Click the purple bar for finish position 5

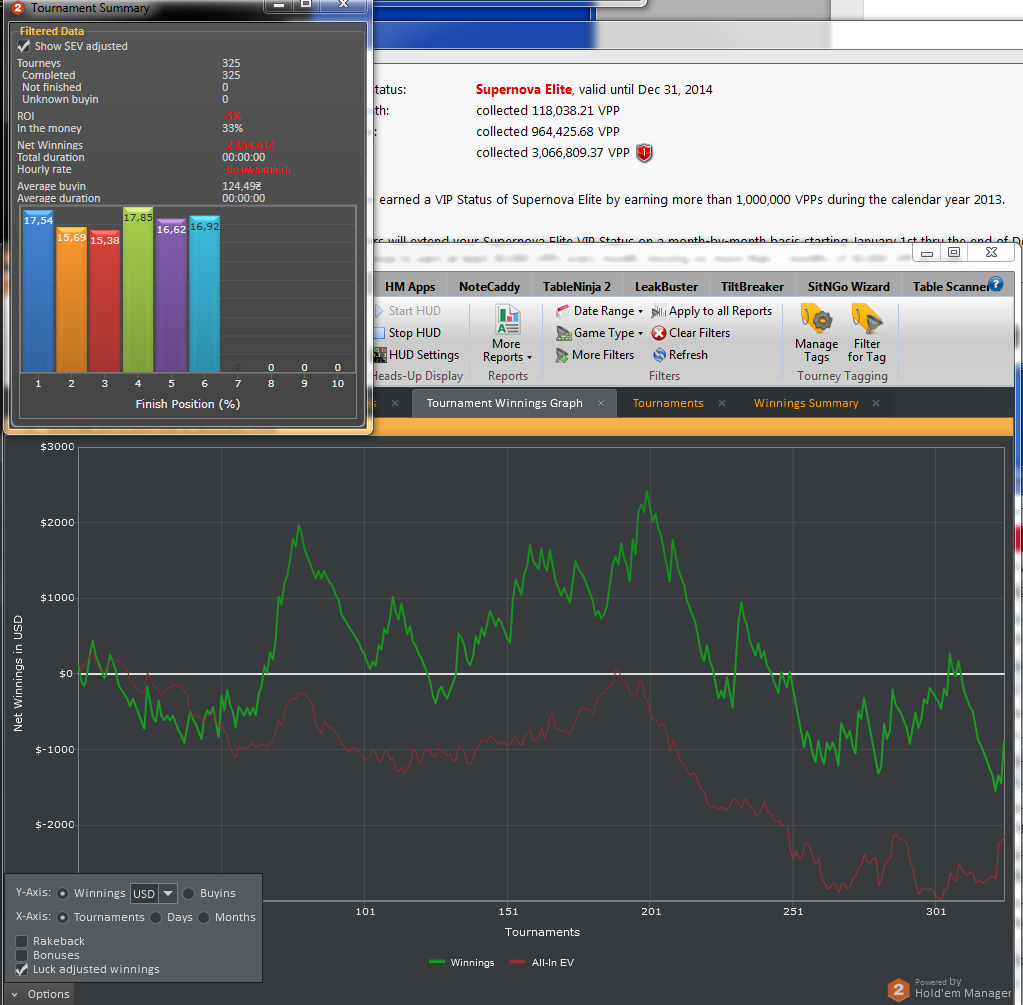pos(172,296)
